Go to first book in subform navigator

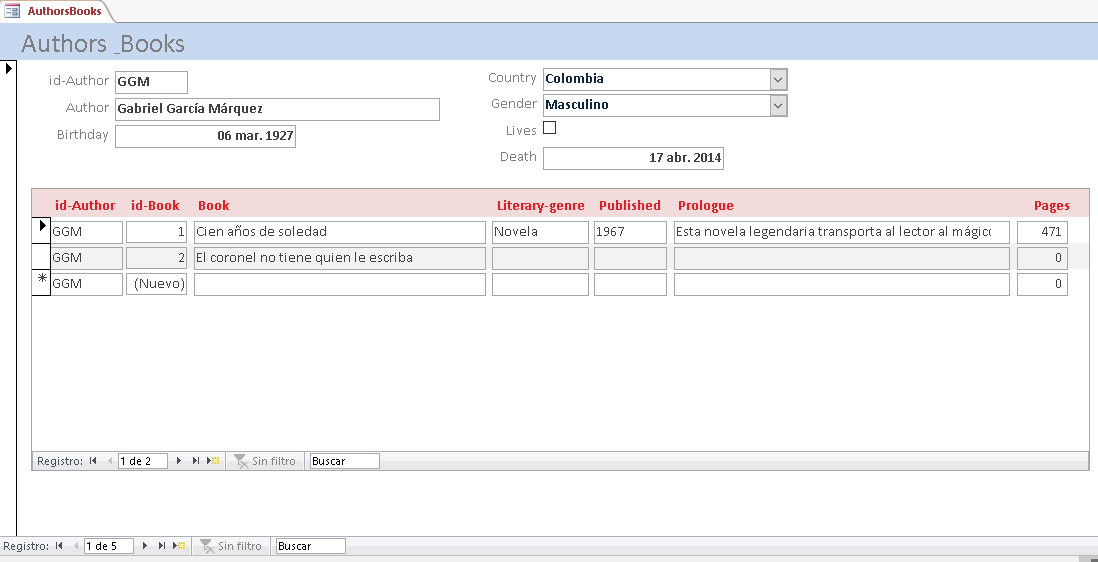pos(93,461)
